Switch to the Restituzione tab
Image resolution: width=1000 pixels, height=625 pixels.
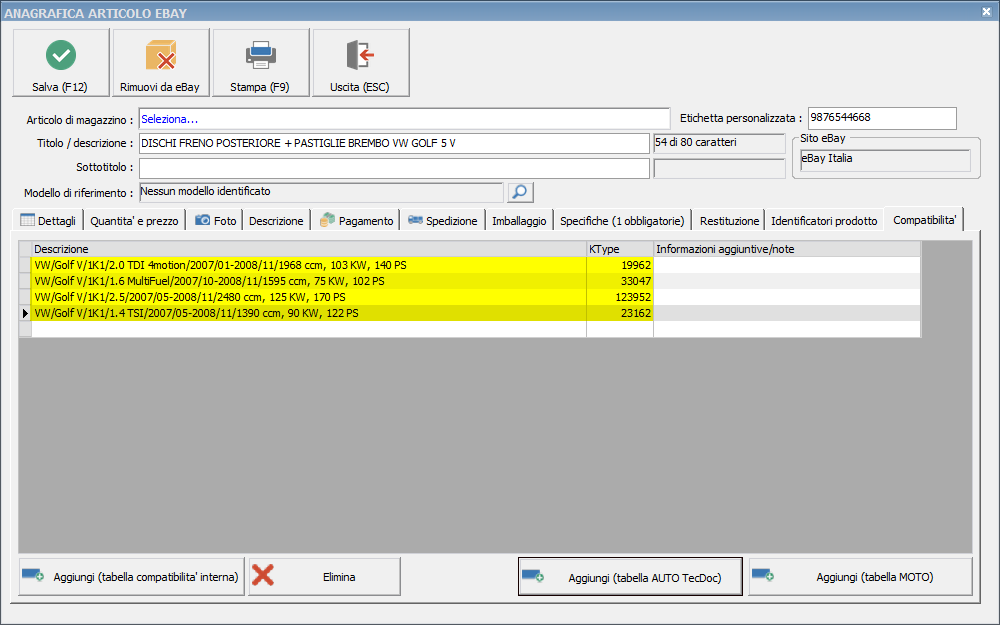click(x=729, y=221)
